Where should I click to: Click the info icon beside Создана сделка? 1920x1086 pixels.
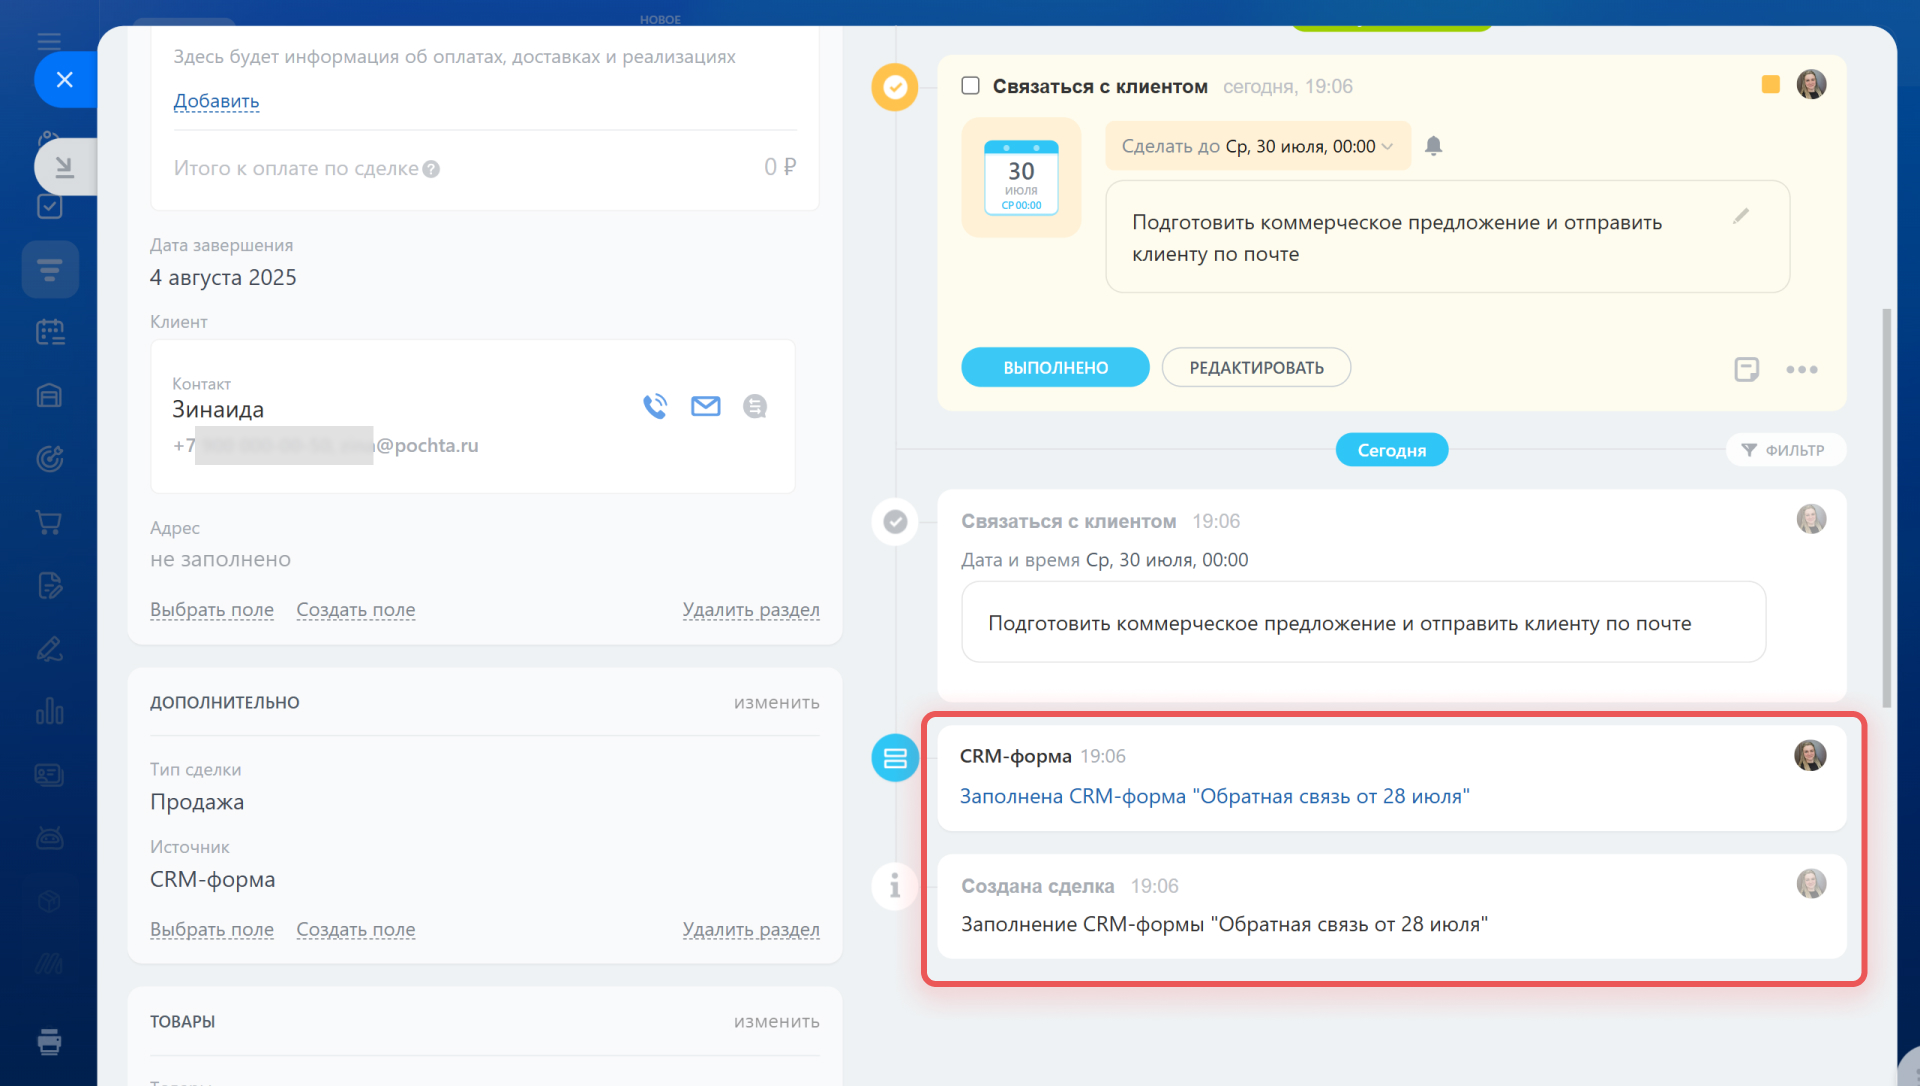coord(895,886)
